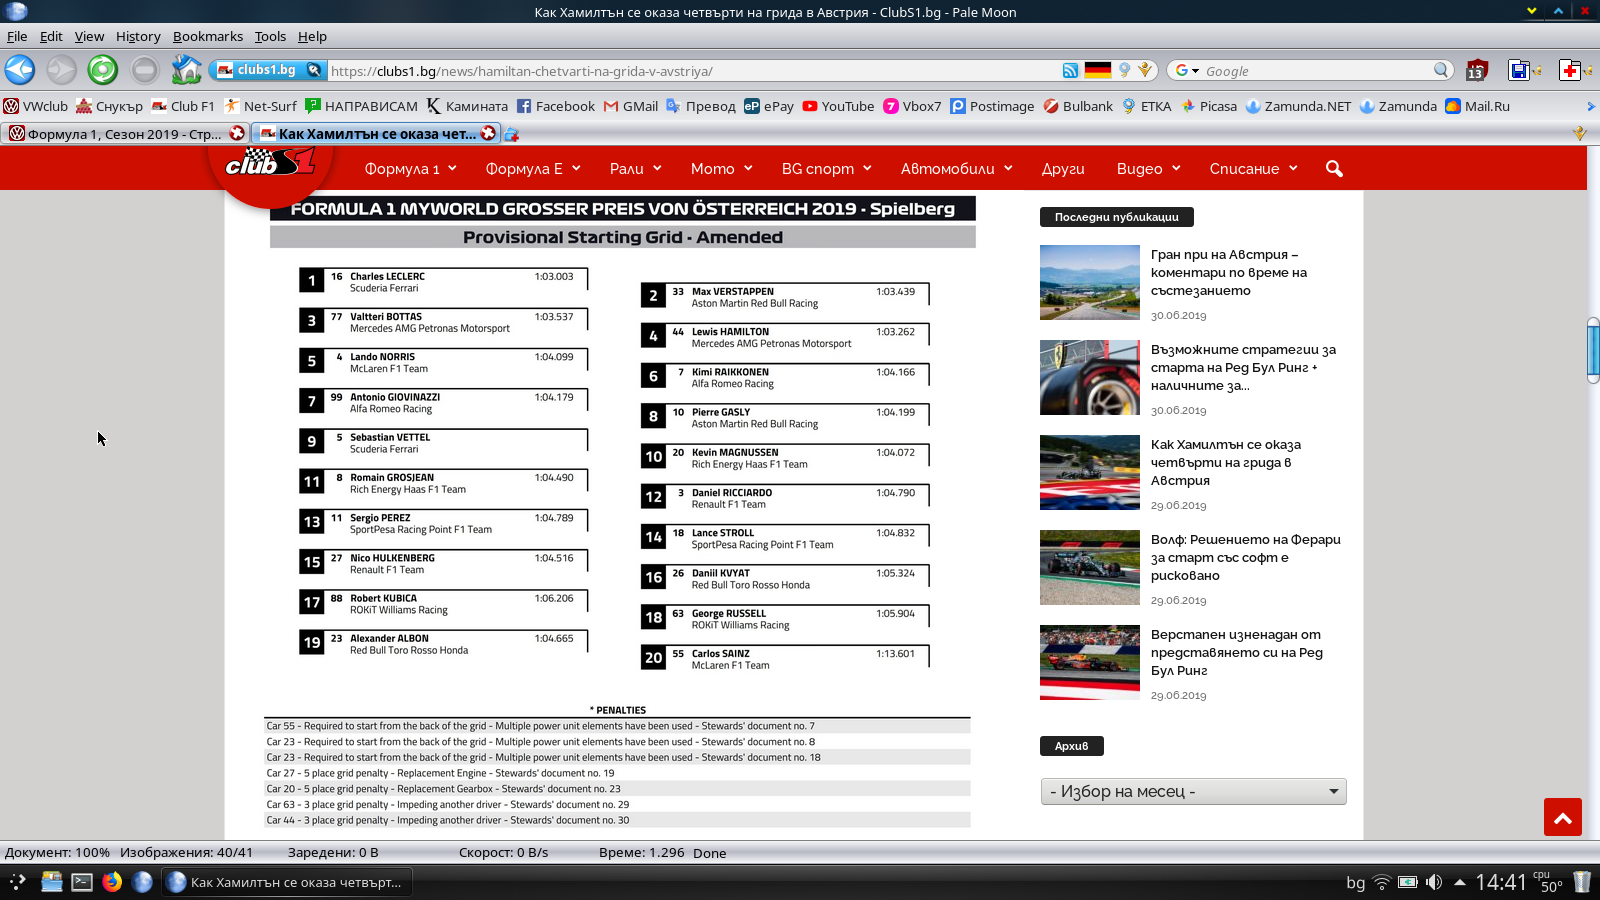Screen dimensions: 1600x900
Task: Open the site search magnifier in the red navbar
Action: tap(1334, 169)
